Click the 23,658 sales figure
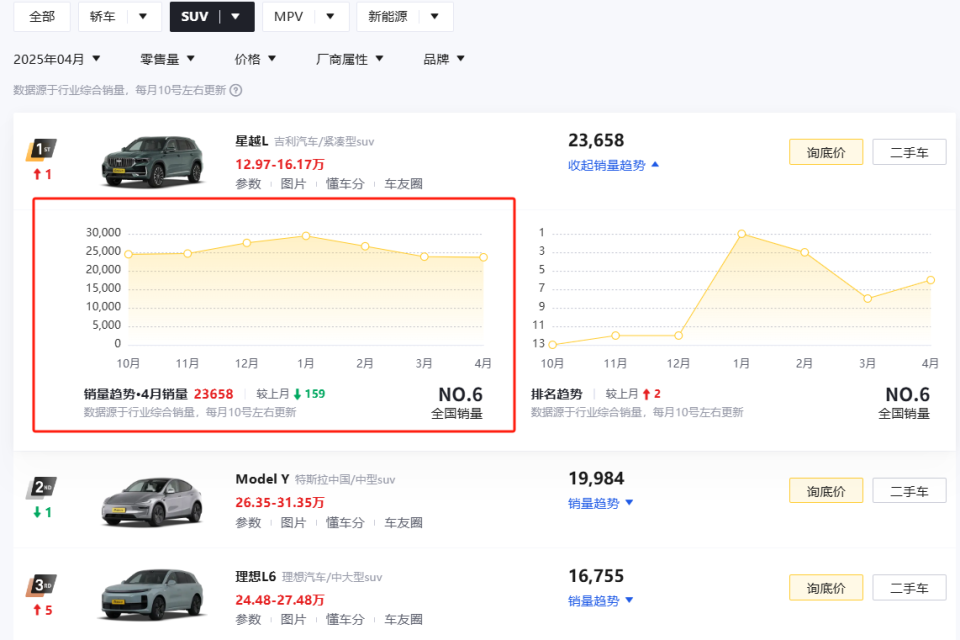960x640 pixels. [596, 141]
